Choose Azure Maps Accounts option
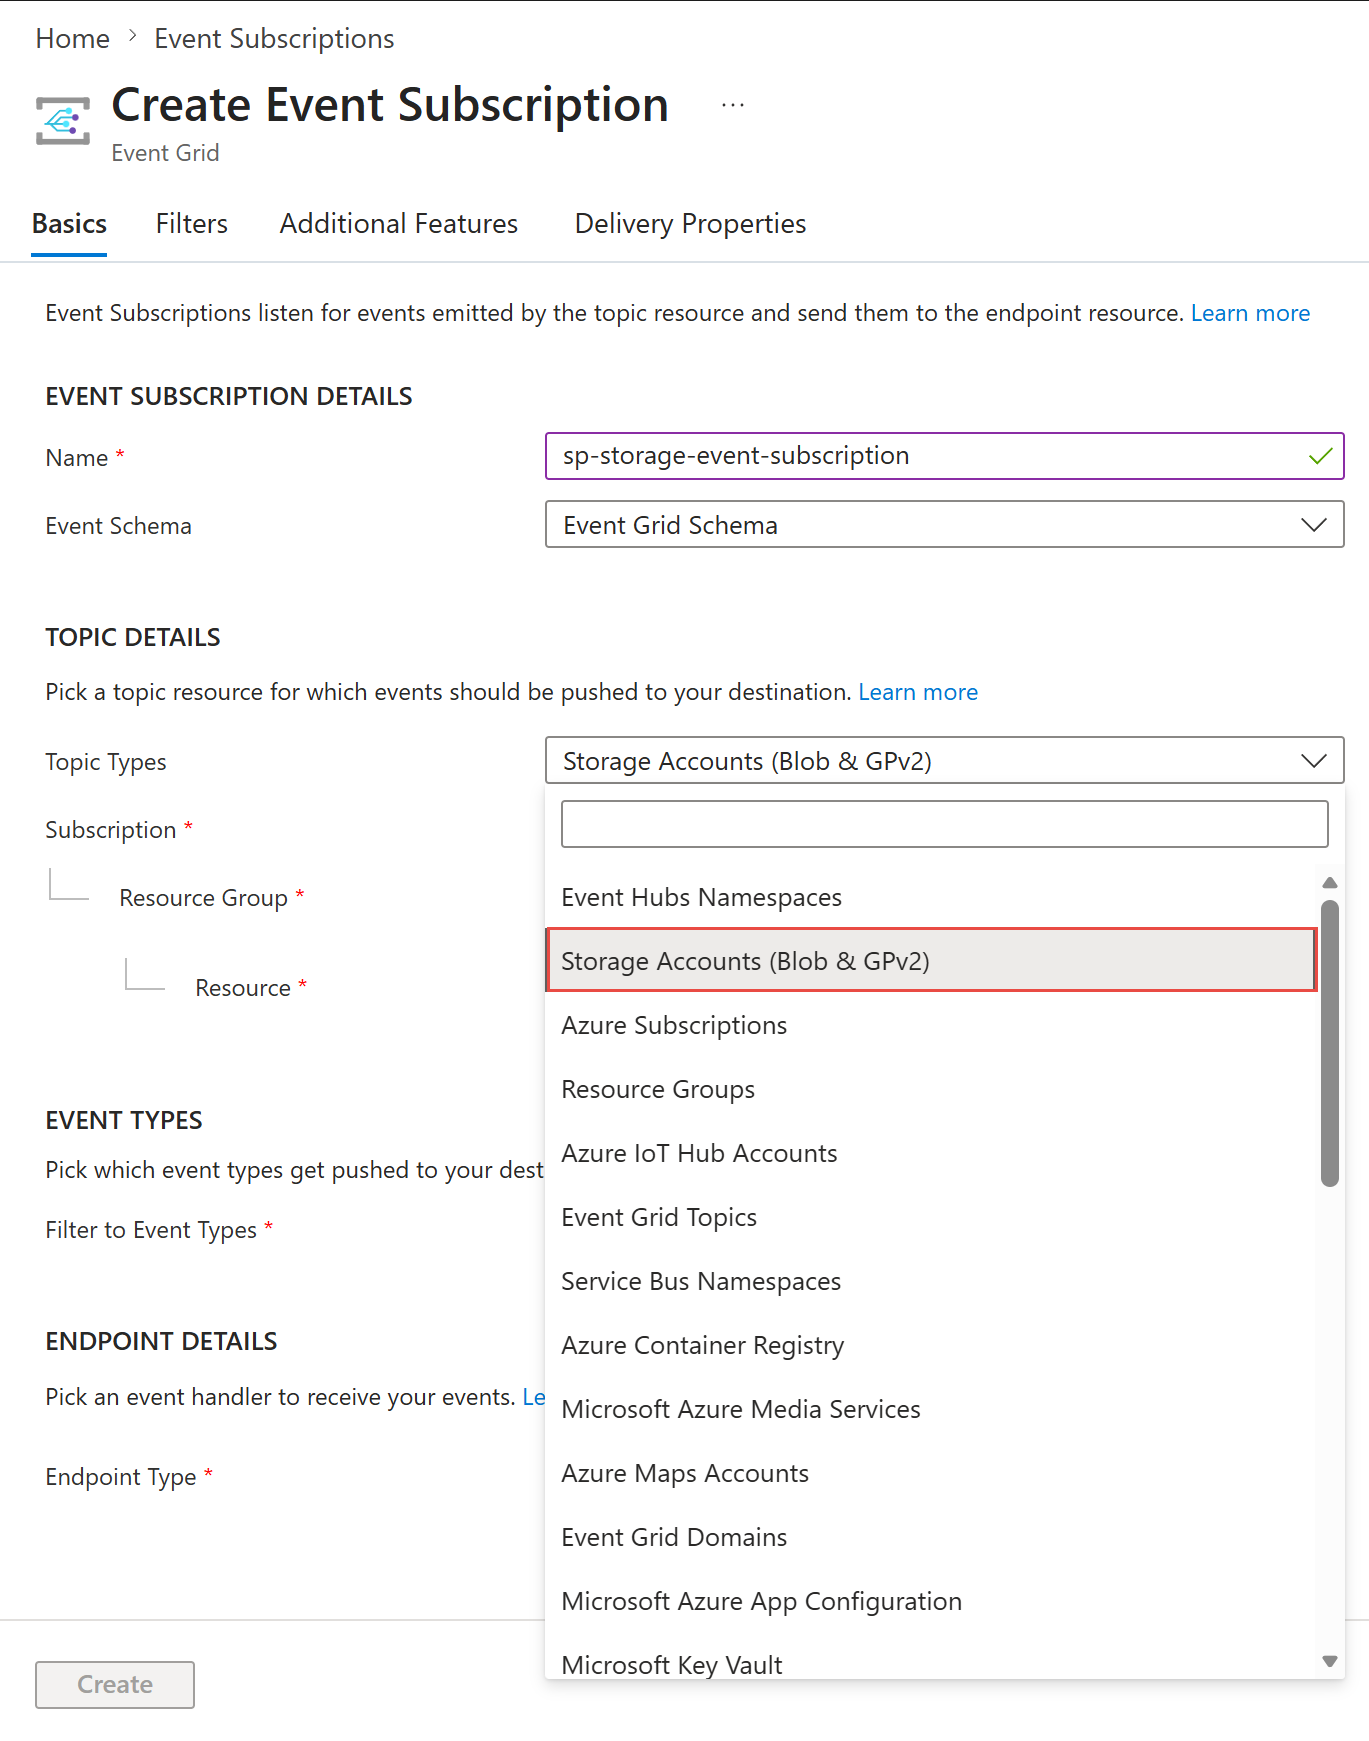The width and height of the screenshot is (1369, 1741). click(x=931, y=1473)
